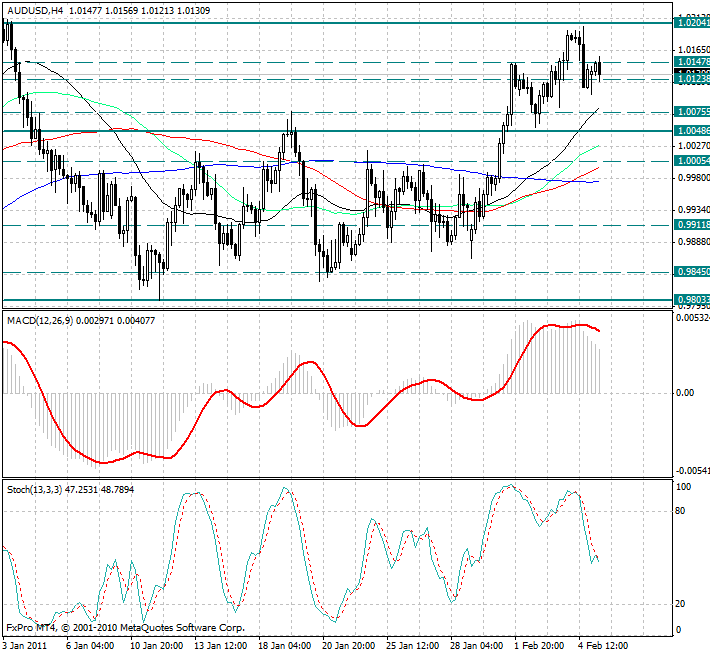Click the 1.0204 resistance level price tag

pyautogui.click(x=692, y=22)
